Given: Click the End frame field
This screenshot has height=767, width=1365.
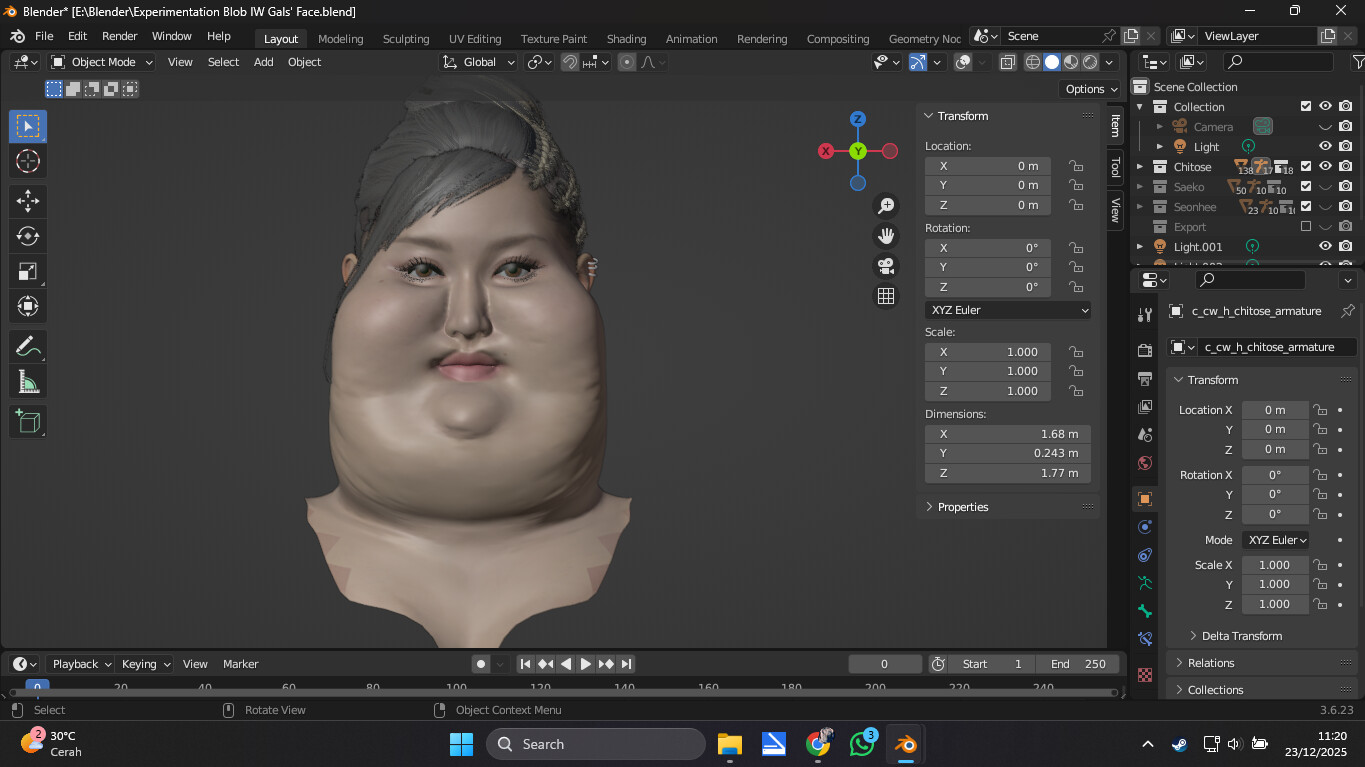Looking at the screenshot, I should tap(1077, 664).
